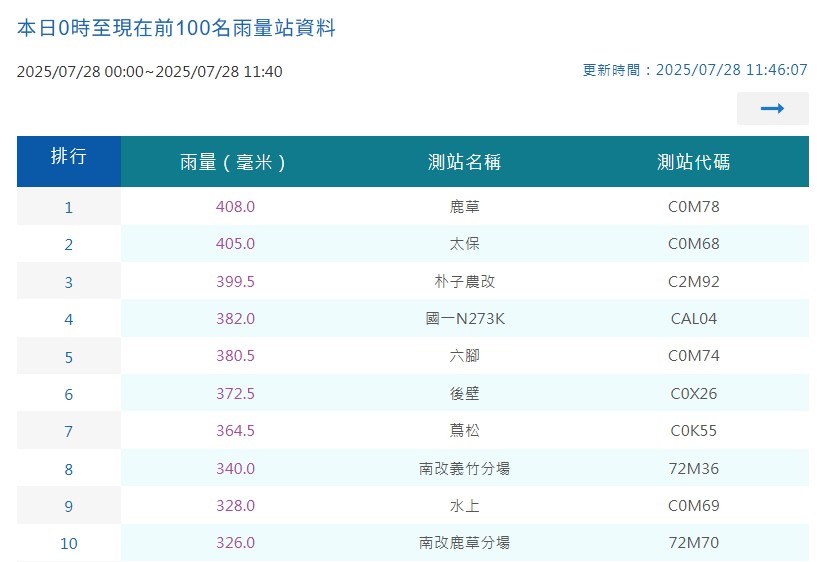Click the 雨量（毫米）column header
This screenshot has height=562, width=817.
click(235, 162)
